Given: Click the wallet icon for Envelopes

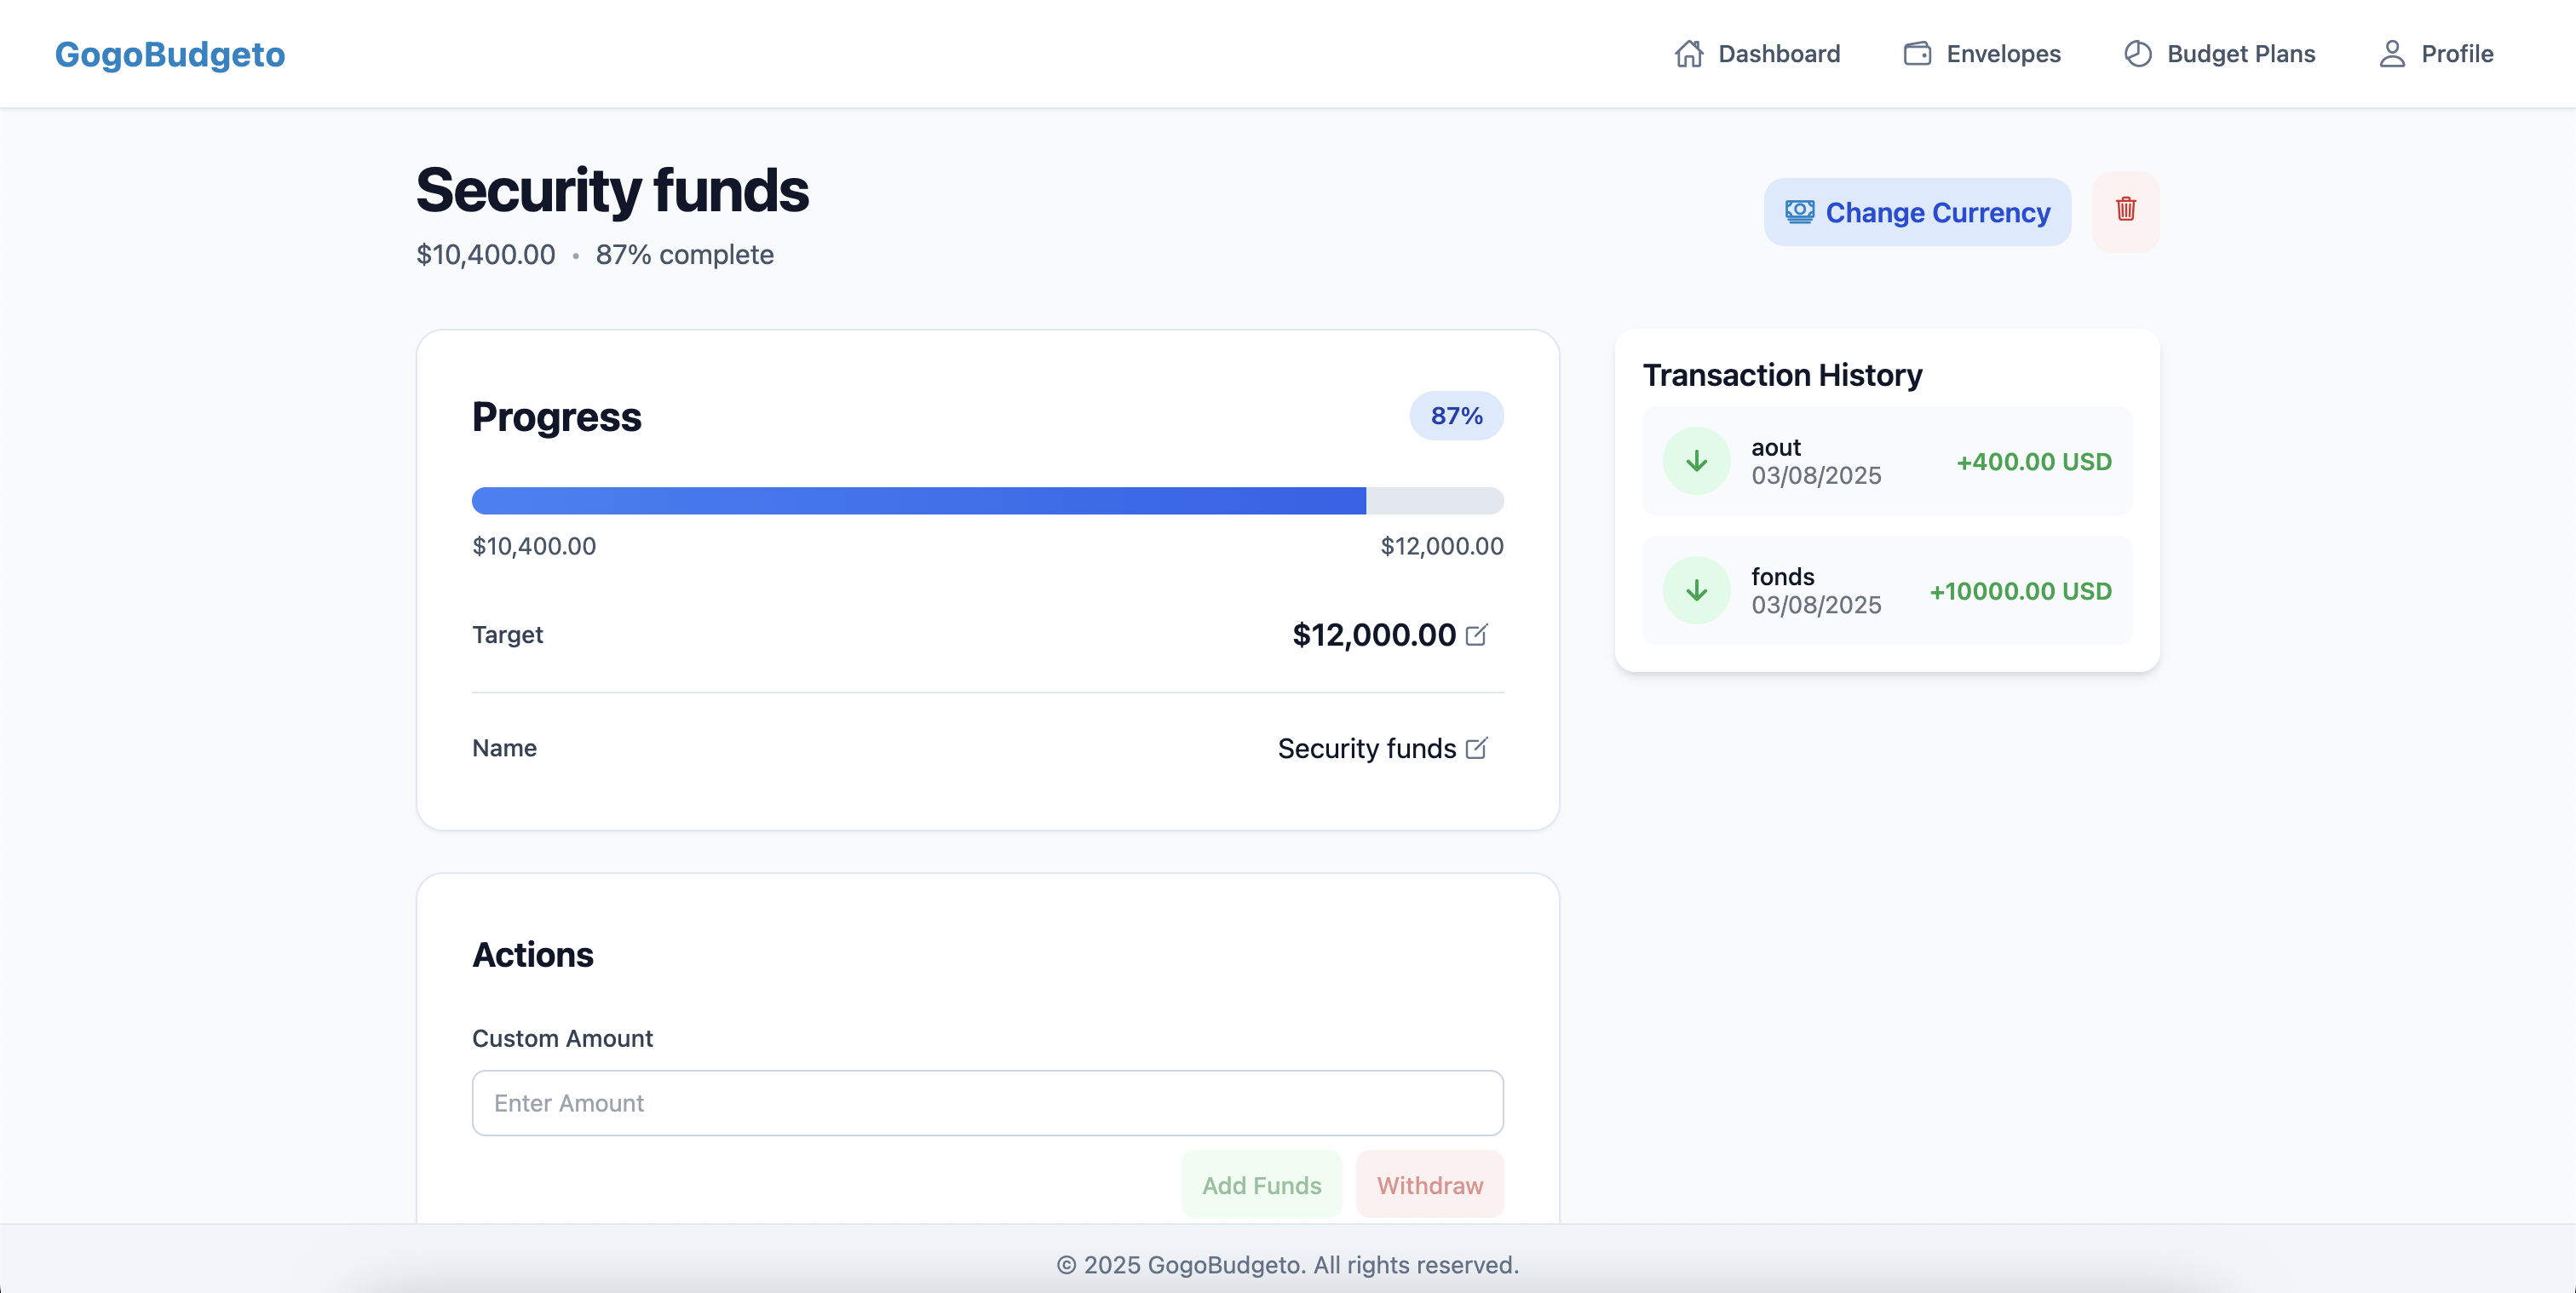Looking at the screenshot, I should [x=1917, y=54].
